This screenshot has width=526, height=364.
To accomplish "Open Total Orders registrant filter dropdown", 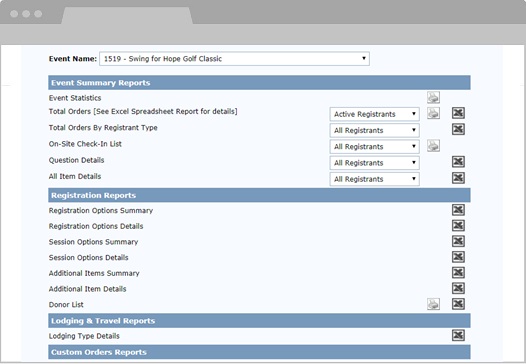I will pos(374,114).
